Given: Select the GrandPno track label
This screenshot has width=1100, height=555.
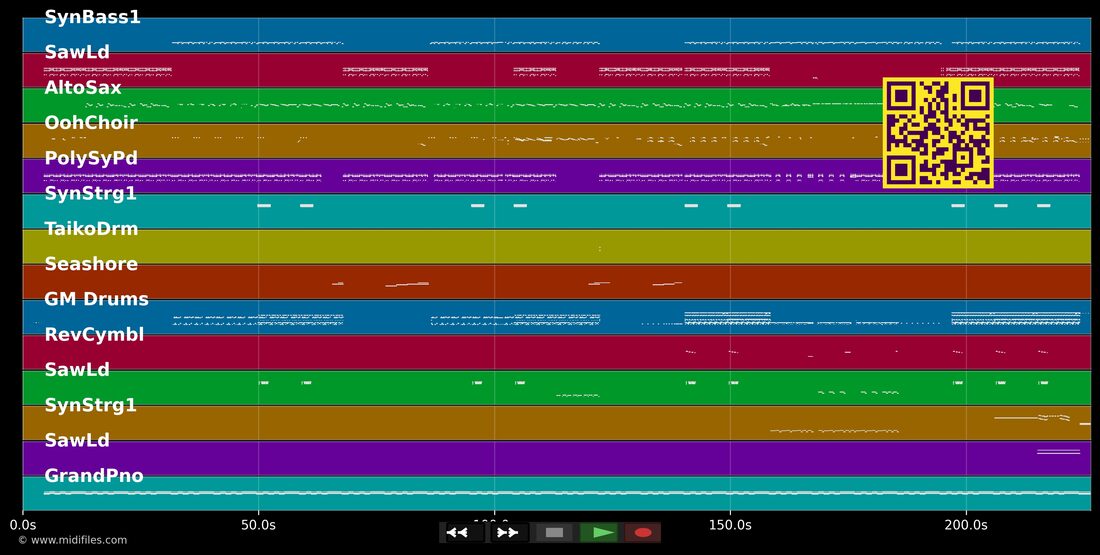Looking at the screenshot, I should [x=93, y=476].
